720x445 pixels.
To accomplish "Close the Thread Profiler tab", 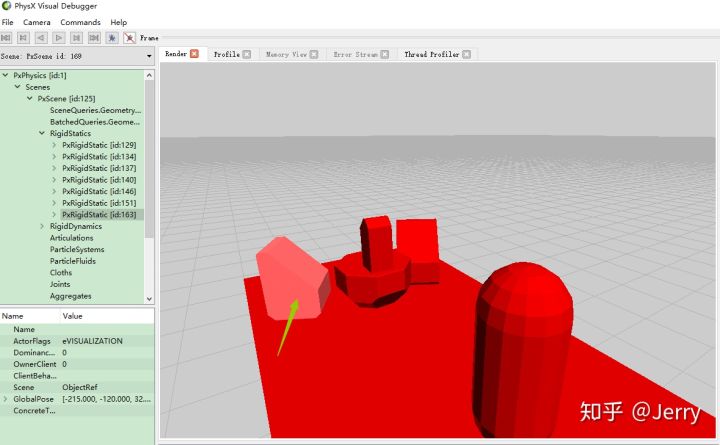I will pos(466,54).
